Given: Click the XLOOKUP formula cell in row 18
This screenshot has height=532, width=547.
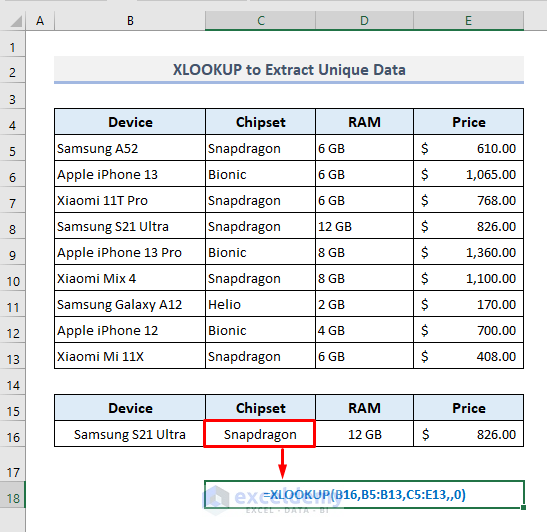Looking at the screenshot, I should pyautogui.click(x=364, y=495).
